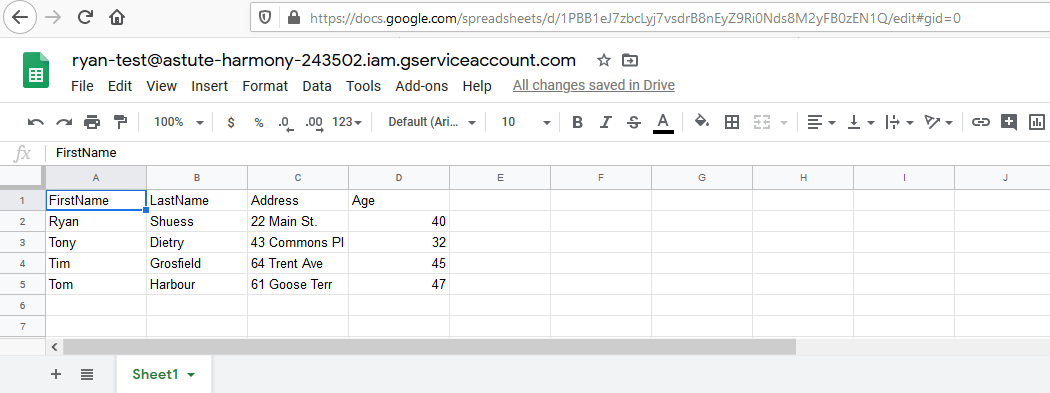Image resolution: width=1050 pixels, height=393 pixels.
Task: Toggle strikethrough formatting
Action: pyautogui.click(x=633, y=122)
